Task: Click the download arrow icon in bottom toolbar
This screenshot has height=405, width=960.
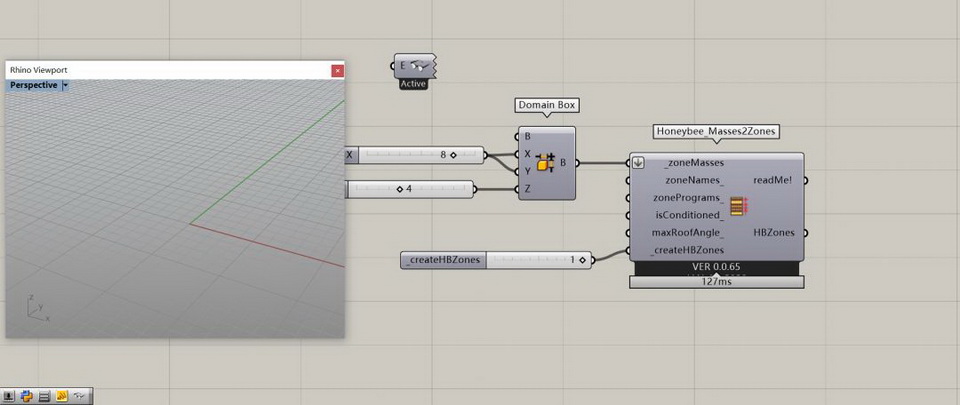Action: pyautogui.click(x=10, y=397)
